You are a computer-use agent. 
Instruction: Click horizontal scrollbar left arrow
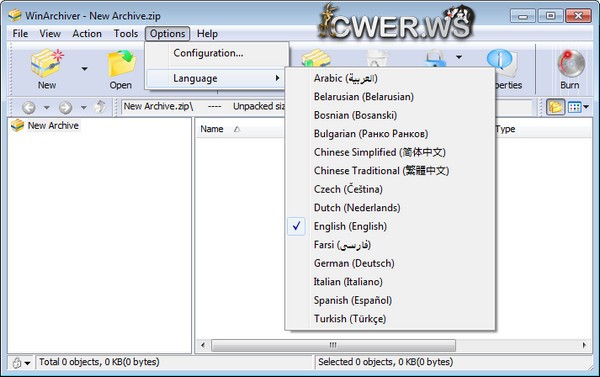[203, 345]
